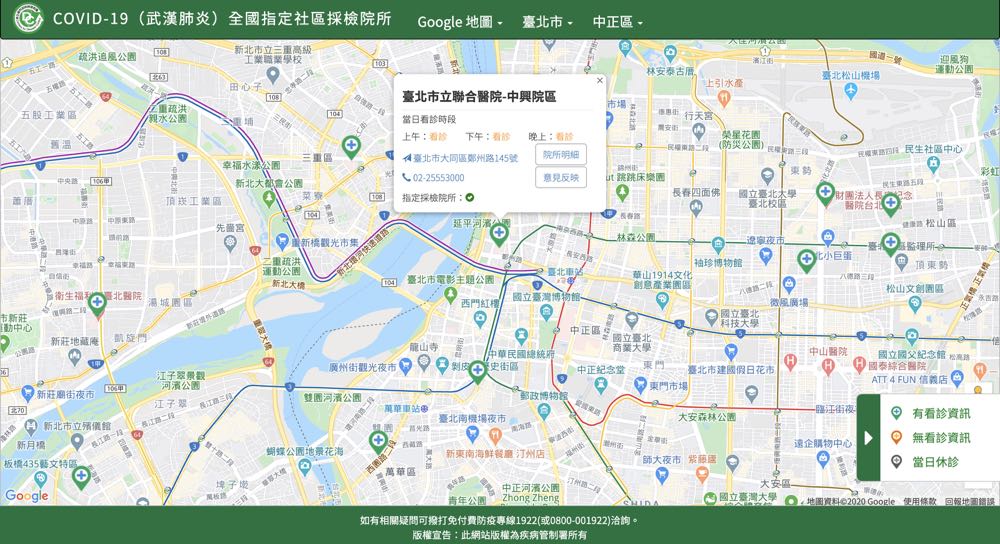
Task: Click the 上引水產 restaurant icon
Action: click(723, 98)
